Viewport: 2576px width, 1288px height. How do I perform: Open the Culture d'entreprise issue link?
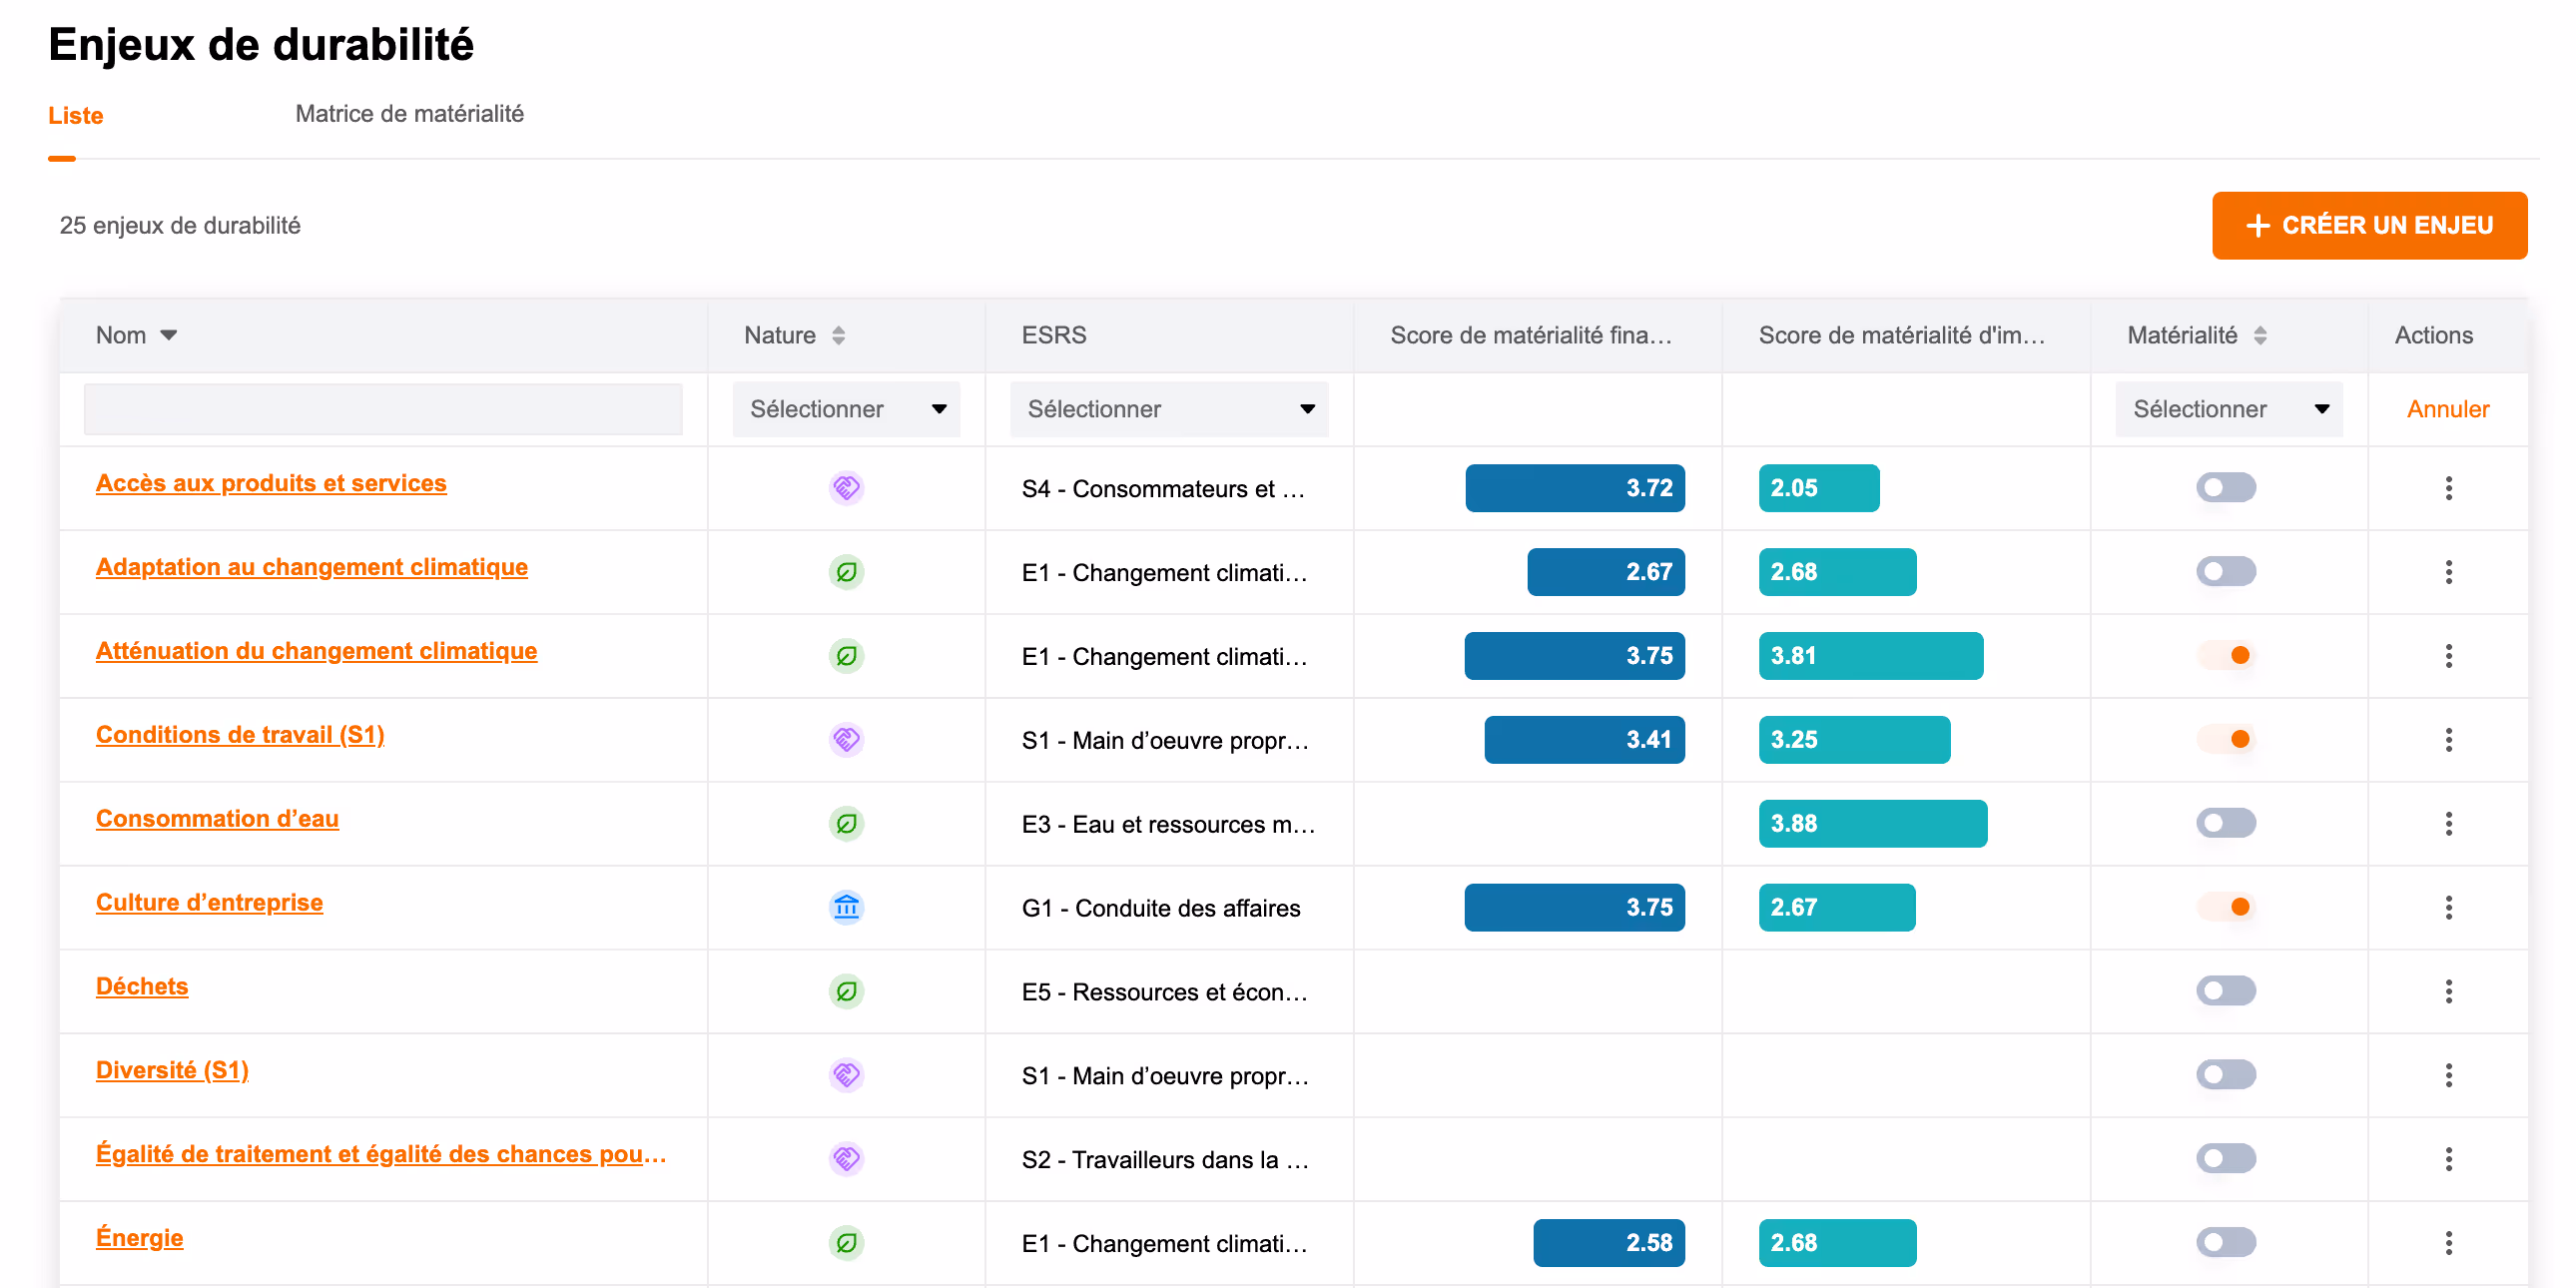coord(209,903)
